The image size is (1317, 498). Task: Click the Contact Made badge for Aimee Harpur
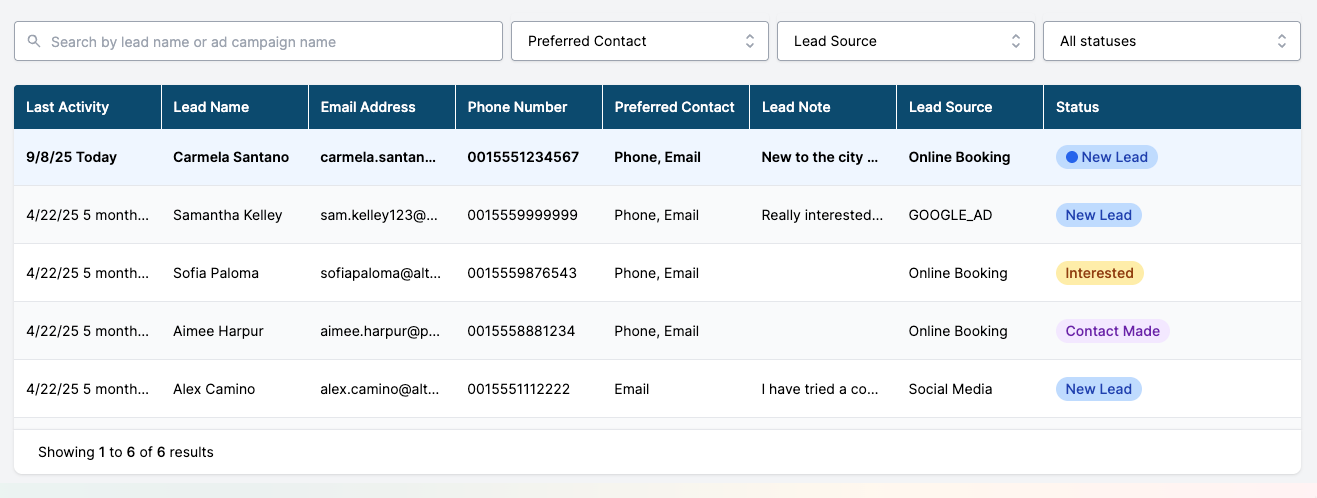coord(1112,331)
